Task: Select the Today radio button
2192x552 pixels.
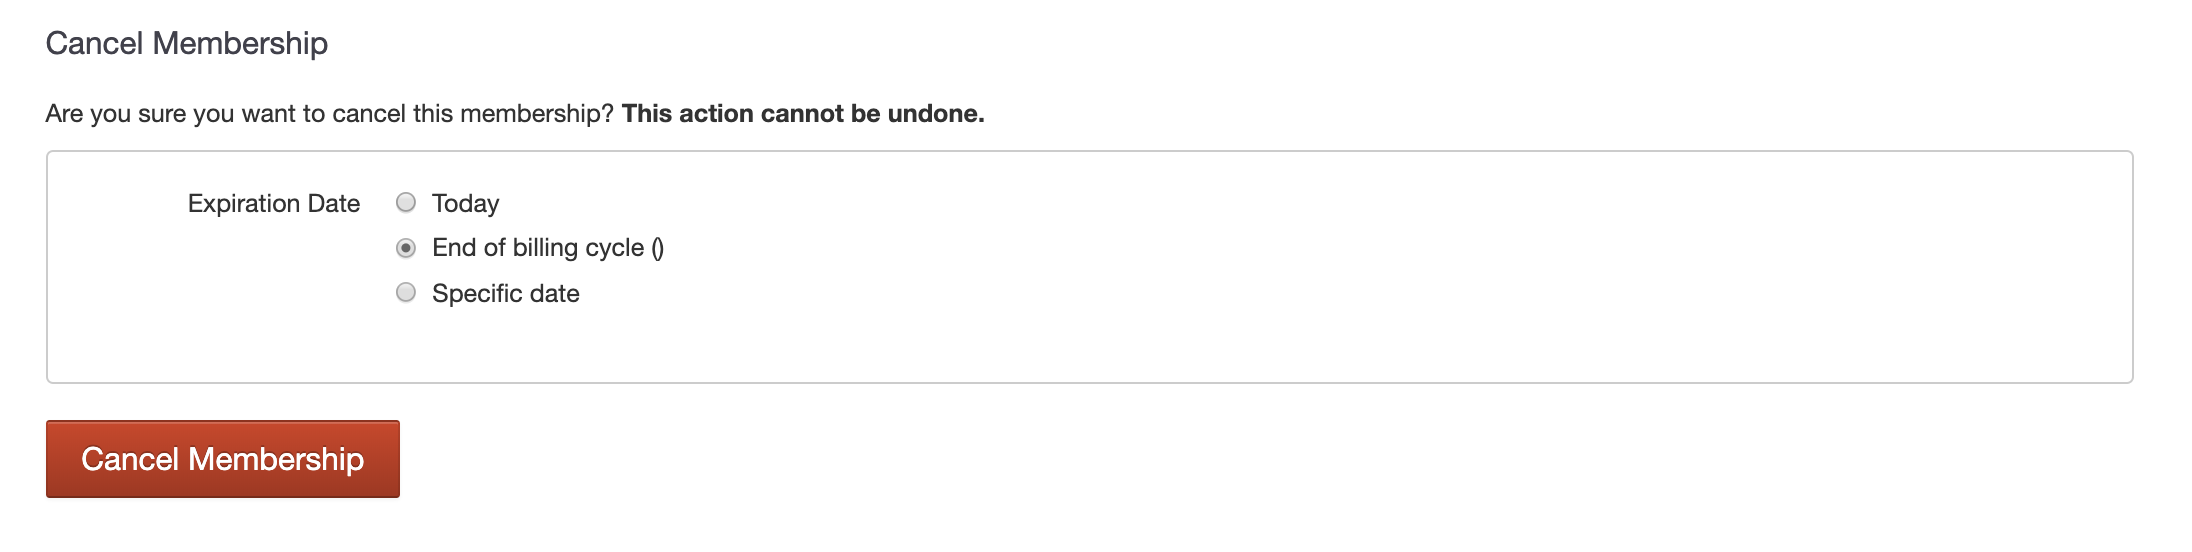Action: pos(406,203)
